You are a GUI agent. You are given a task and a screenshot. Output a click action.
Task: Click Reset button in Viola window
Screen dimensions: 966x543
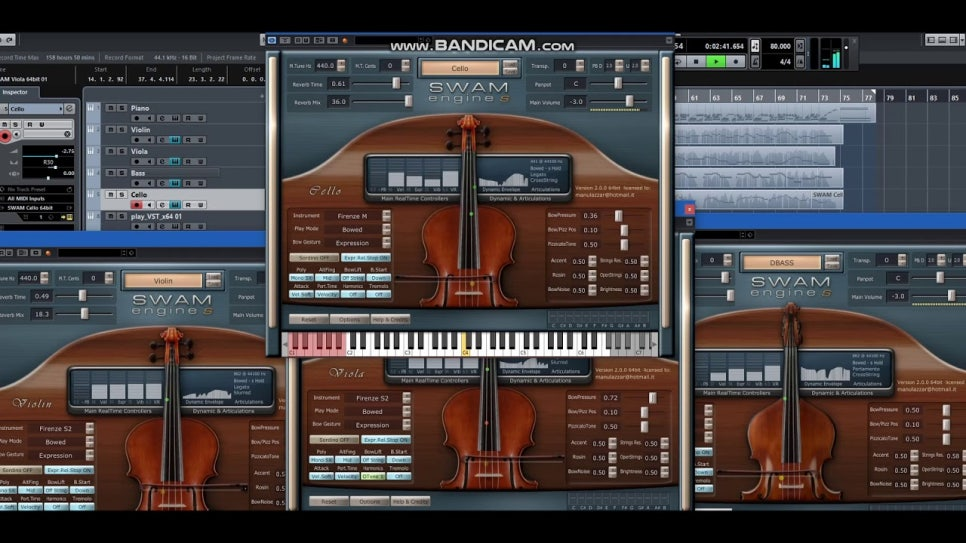[329, 501]
